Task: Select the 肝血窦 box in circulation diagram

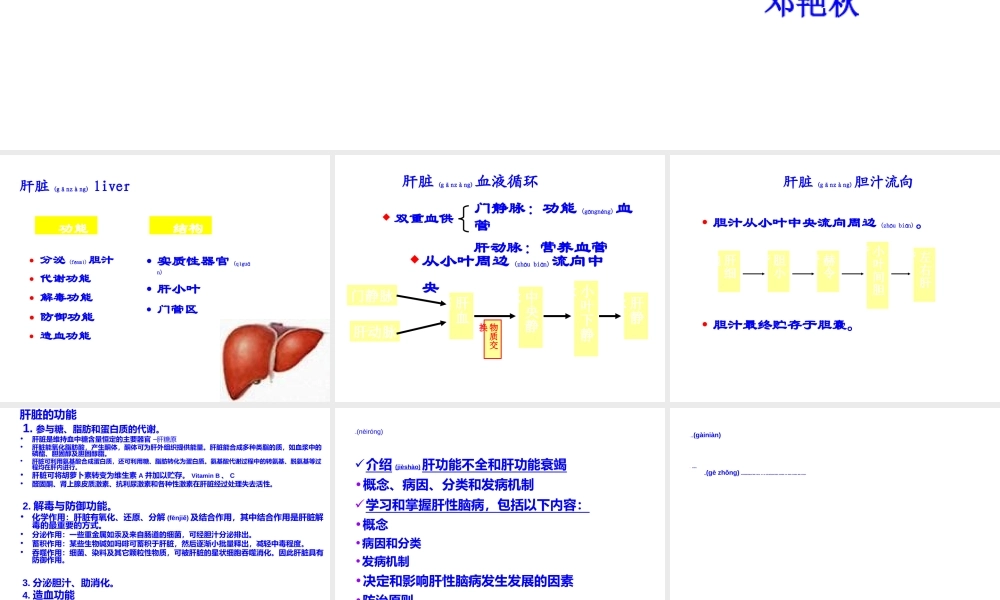Action: 460,315
